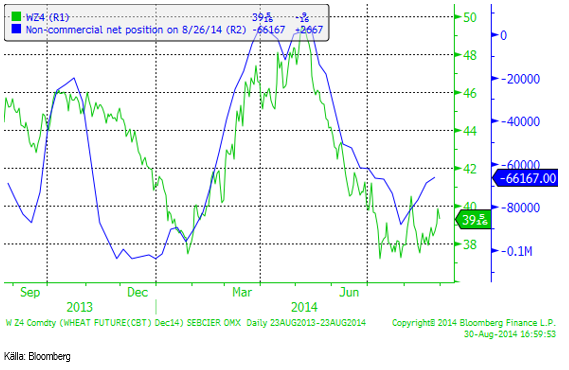Click the 2014 year label
The height and width of the screenshot is (370, 569).
click(304, 308)
